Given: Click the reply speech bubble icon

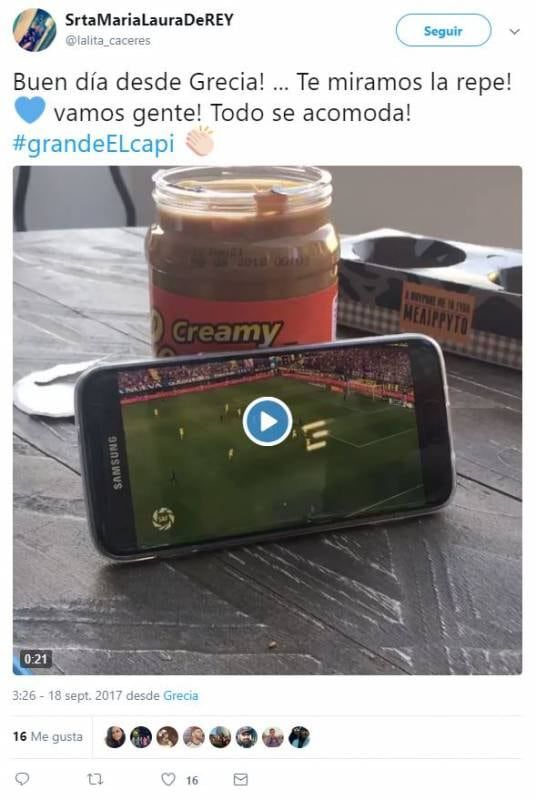Looking at the screenshot, I should tap(22, 779).
